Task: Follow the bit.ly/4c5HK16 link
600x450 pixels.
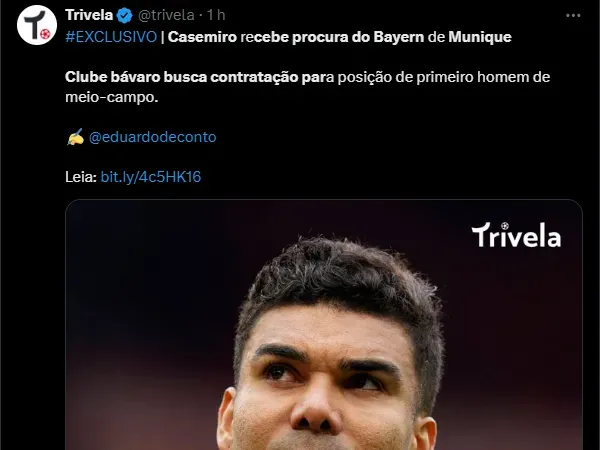Action: point(151,177)
